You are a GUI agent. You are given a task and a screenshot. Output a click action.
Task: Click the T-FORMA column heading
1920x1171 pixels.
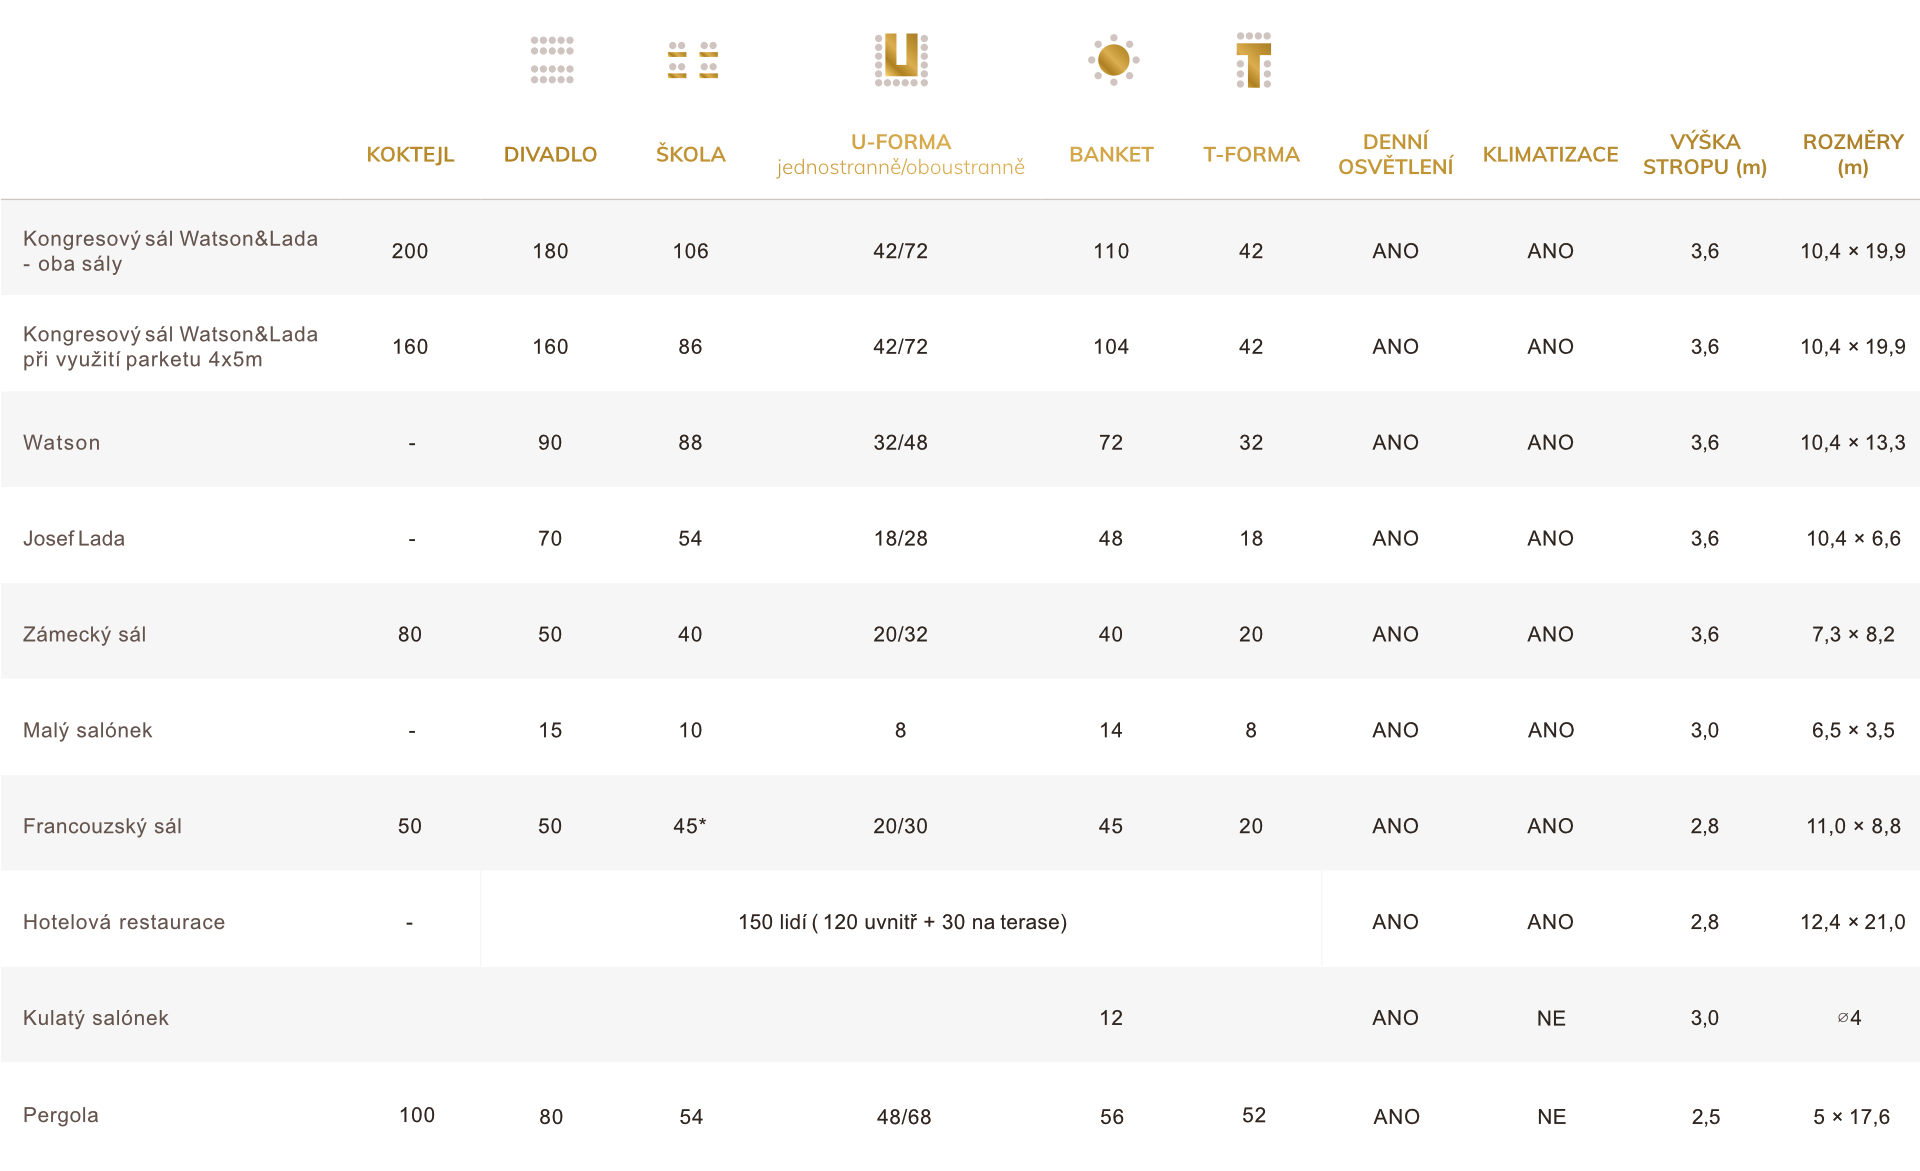(1251, 155)
